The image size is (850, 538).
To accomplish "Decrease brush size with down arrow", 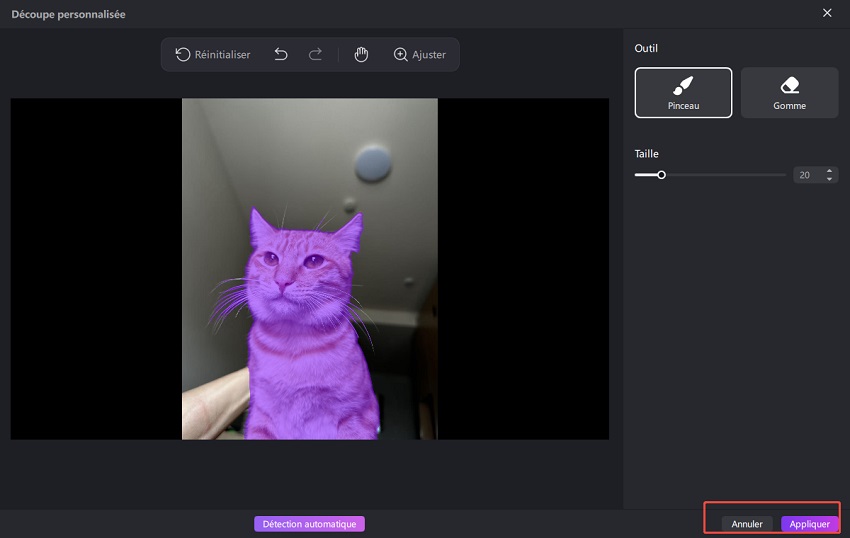I will point(829,178).
